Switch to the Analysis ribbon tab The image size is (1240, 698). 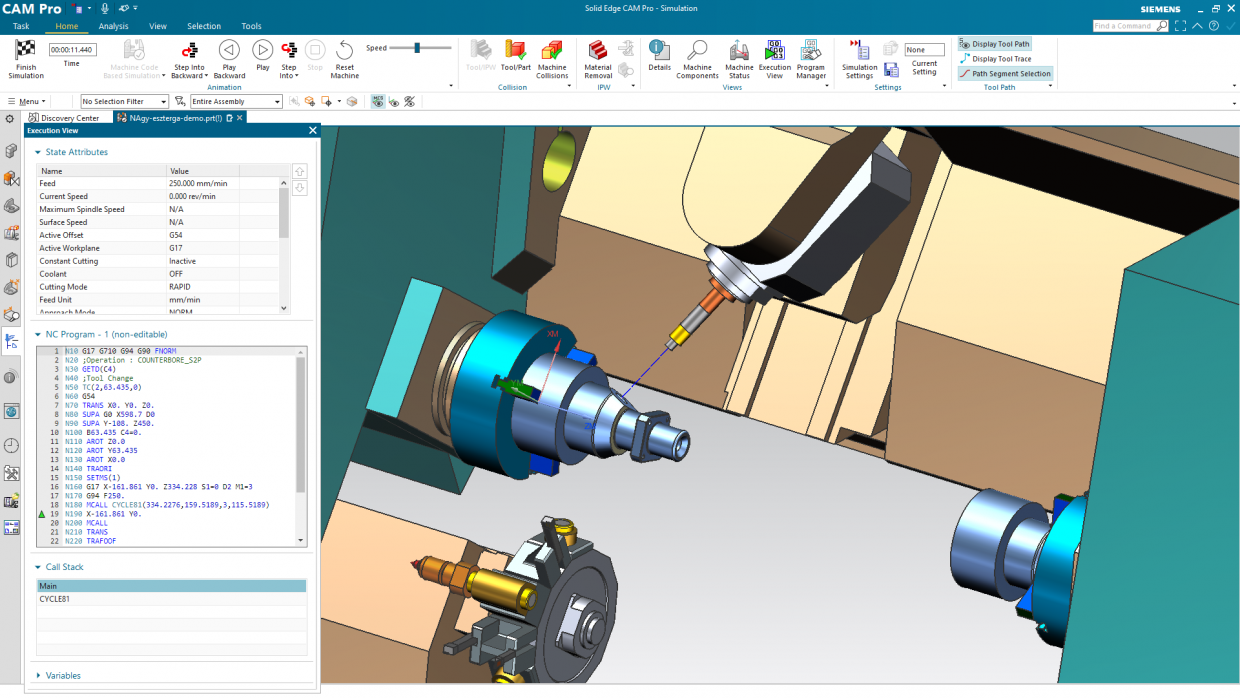(113, 26)
